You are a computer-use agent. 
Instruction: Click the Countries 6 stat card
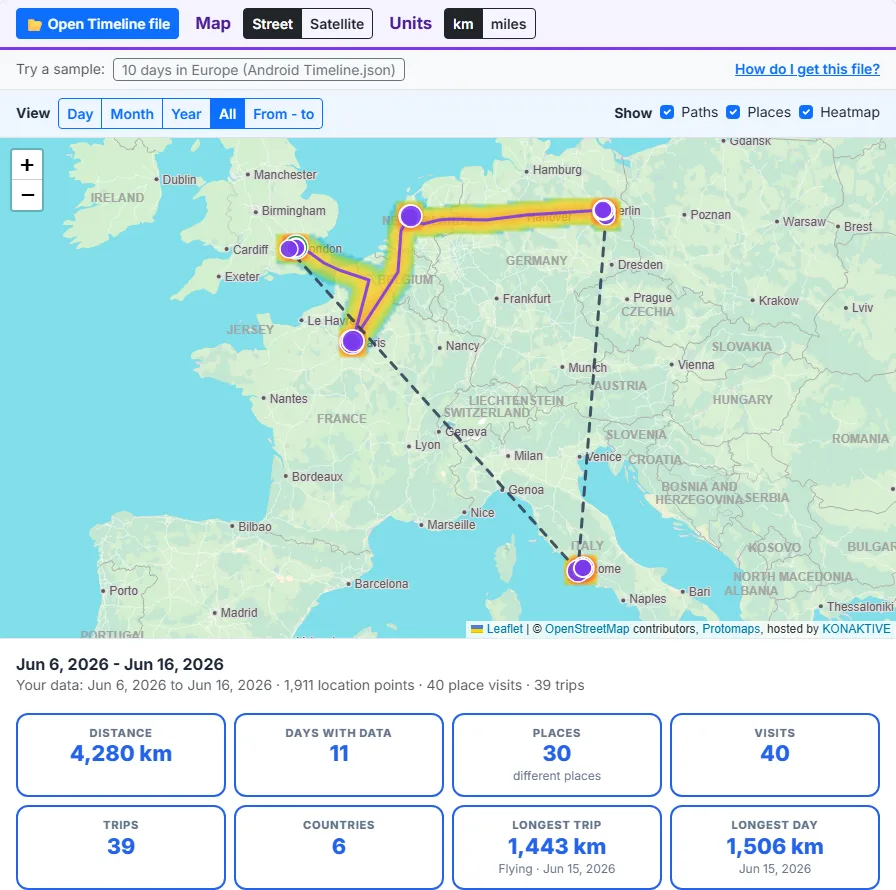[x=339, y=847]
